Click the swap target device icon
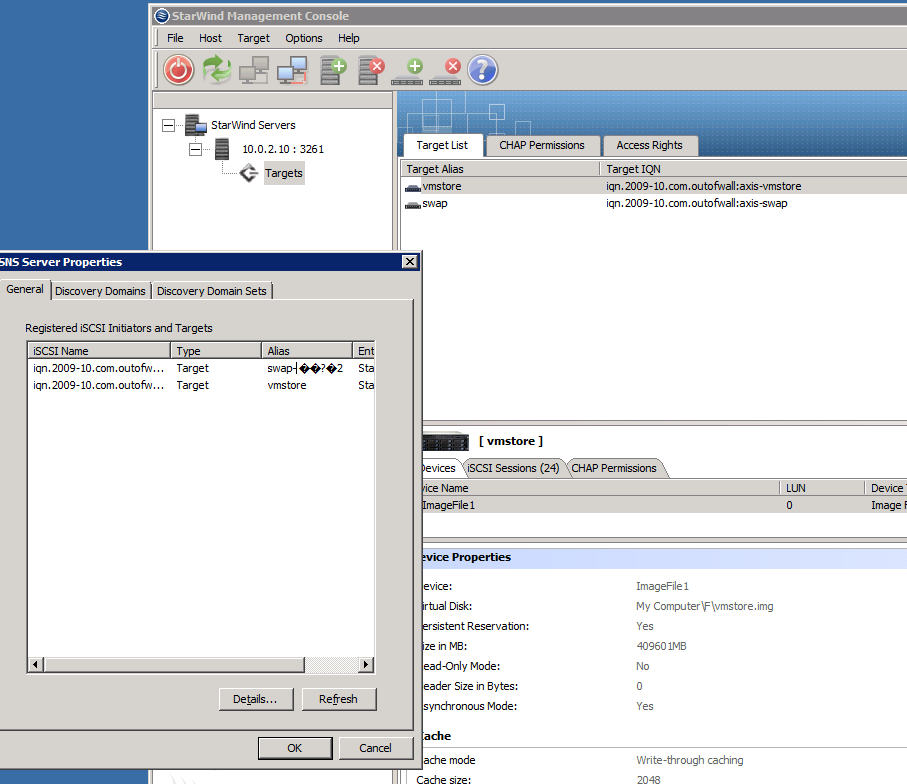 coord(412,204)
